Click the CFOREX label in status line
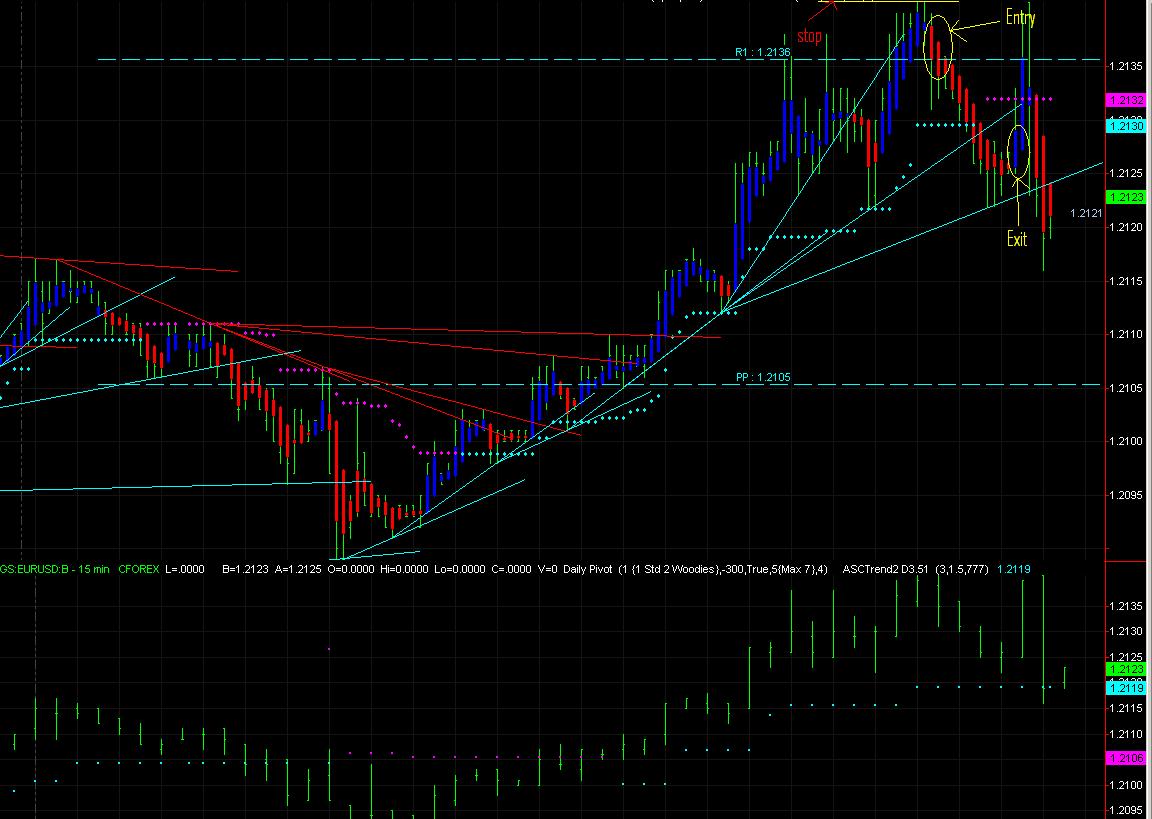This screenshot has height=819, width=1152. [139, 569]
